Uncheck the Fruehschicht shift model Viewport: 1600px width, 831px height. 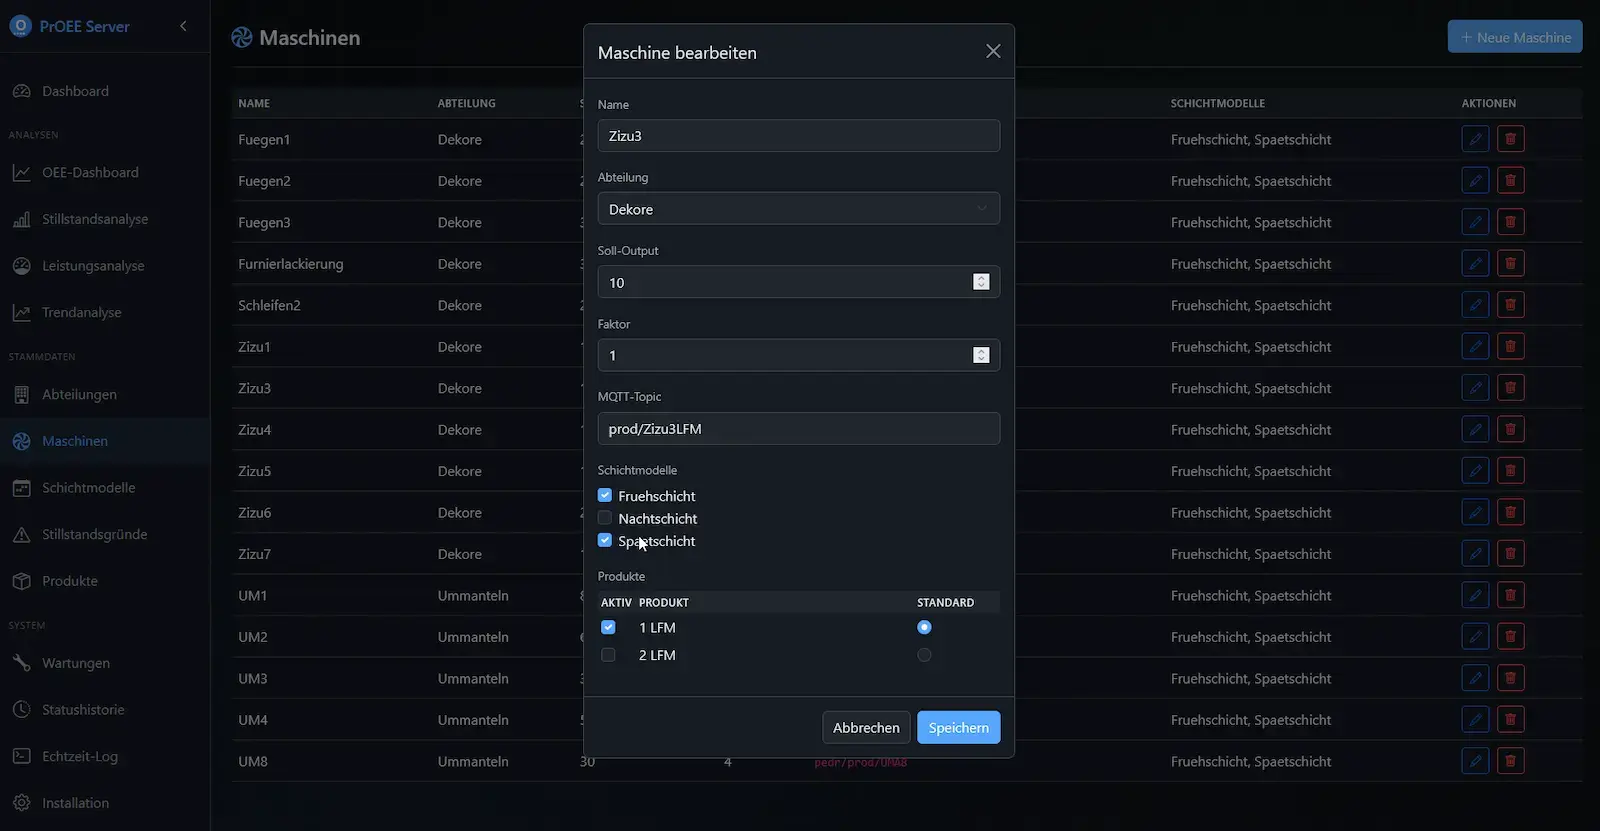(x=605, y=495)
